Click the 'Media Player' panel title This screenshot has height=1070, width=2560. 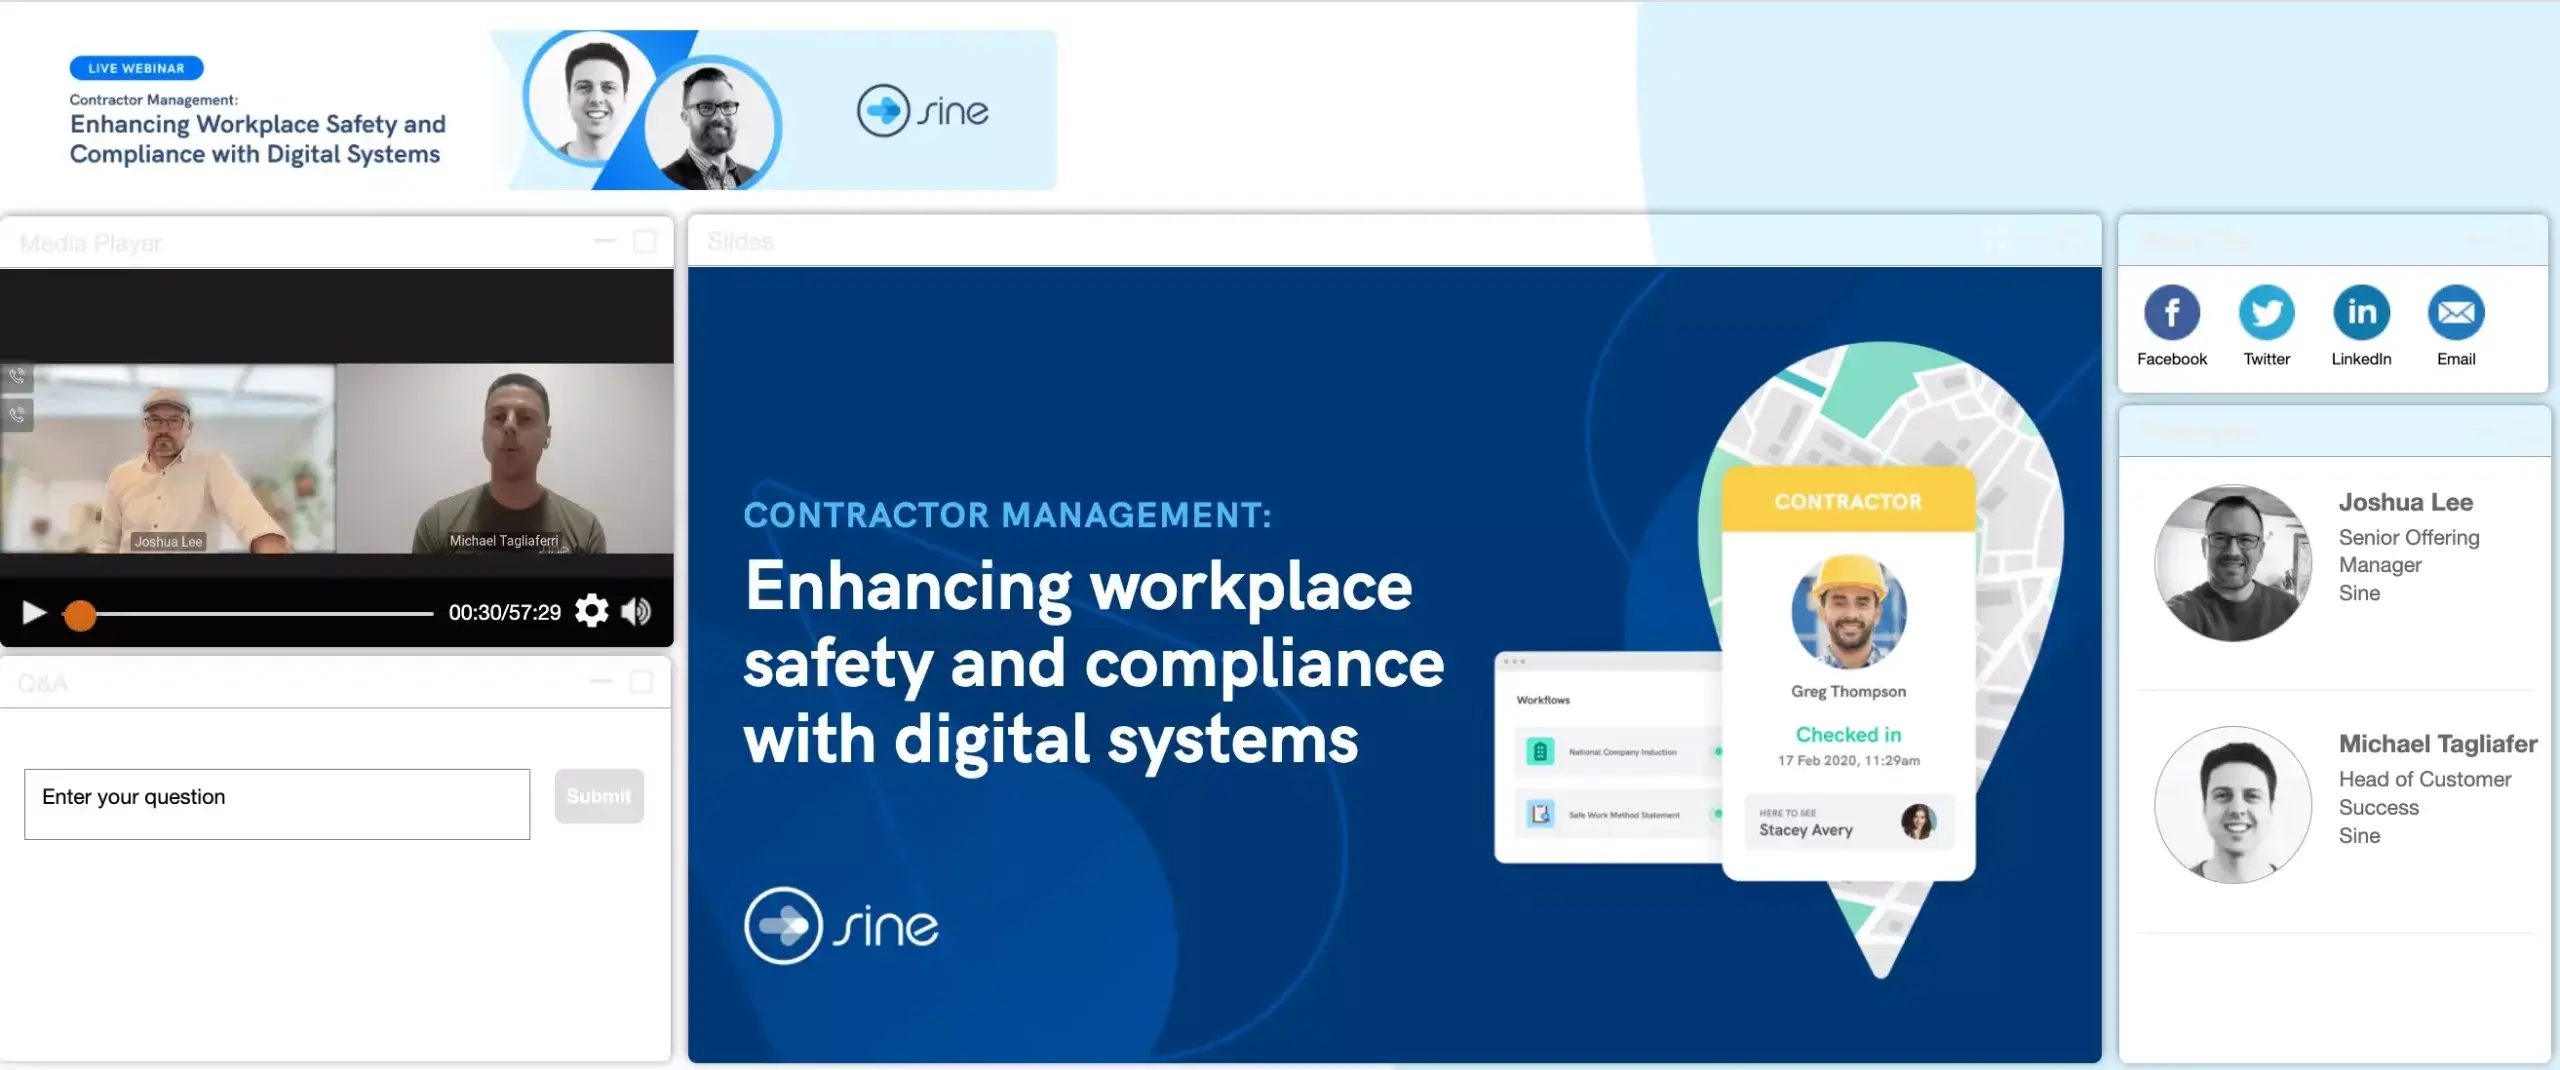pyautogui.click(x=91, y=243)
